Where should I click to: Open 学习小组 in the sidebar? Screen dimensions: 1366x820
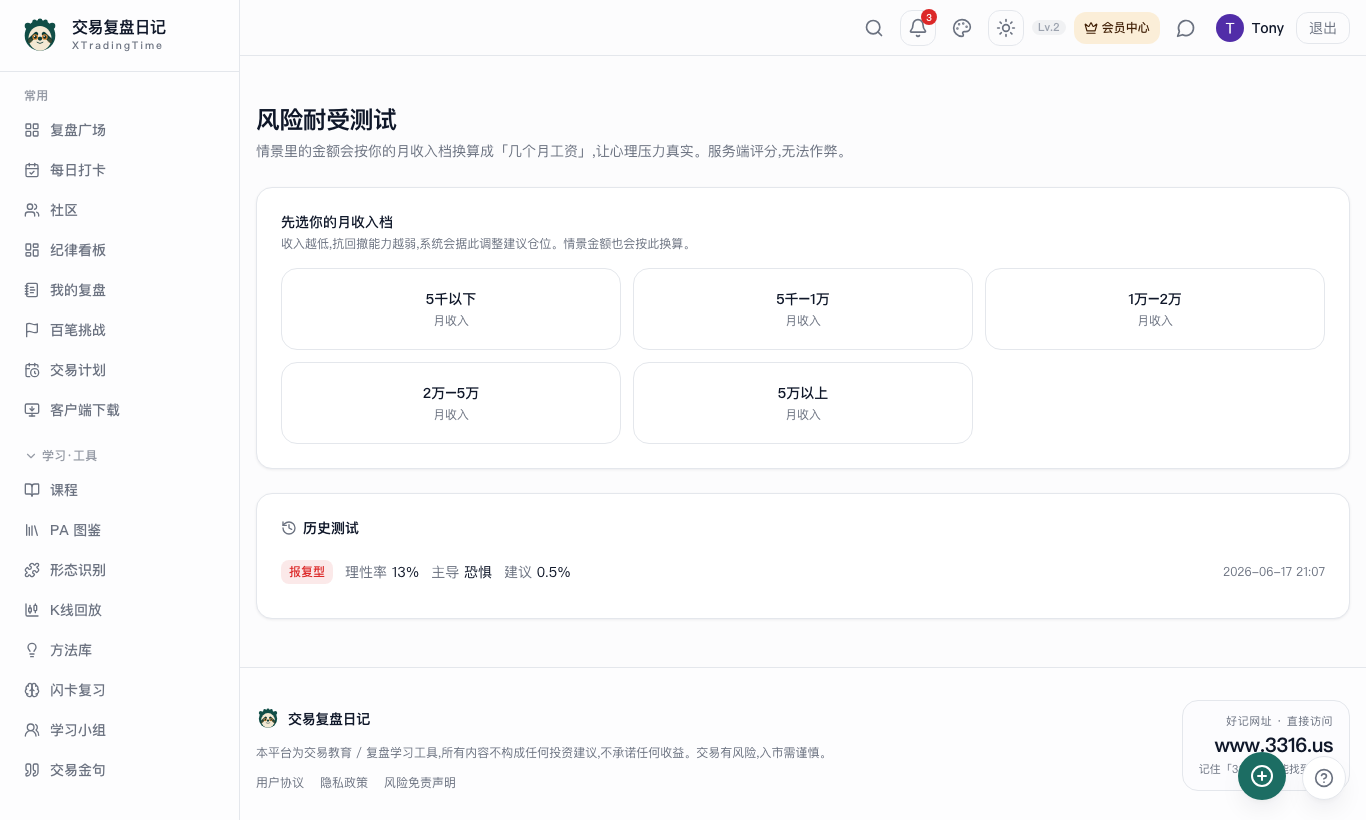pos(119,730)
